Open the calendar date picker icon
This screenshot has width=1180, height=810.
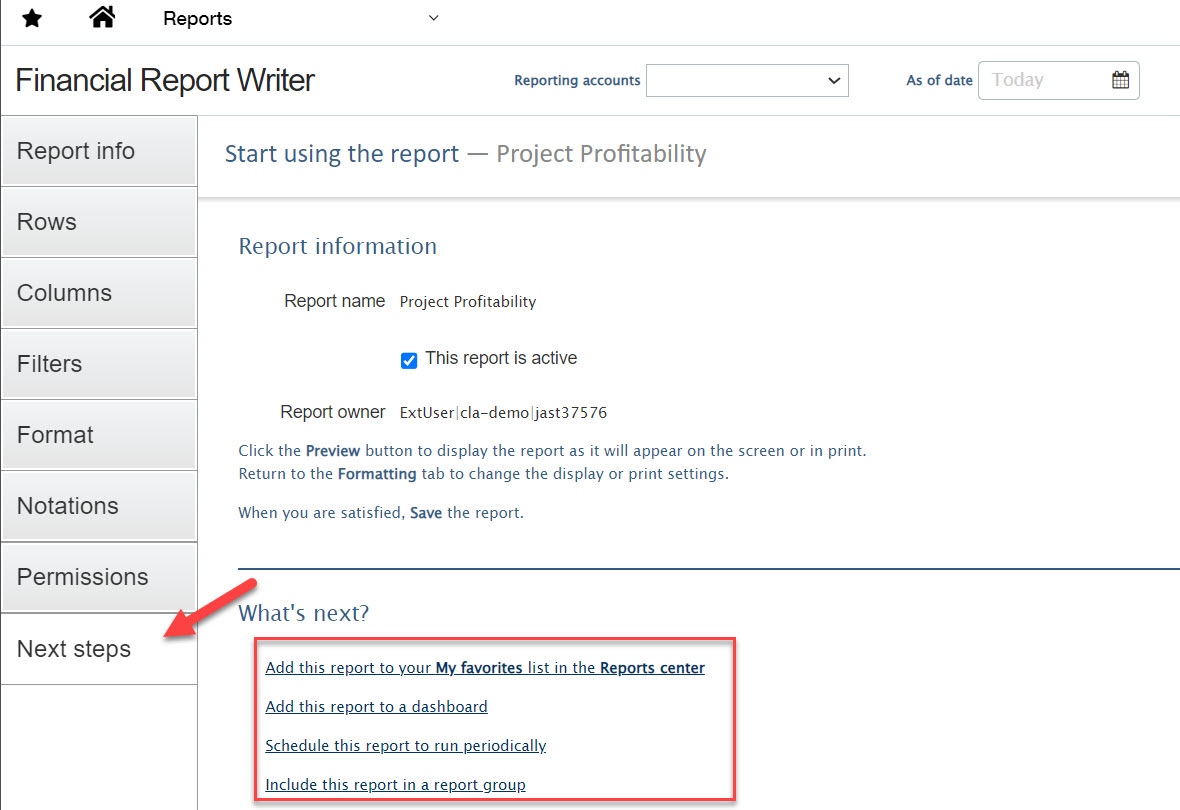(x=1120, y=80)
